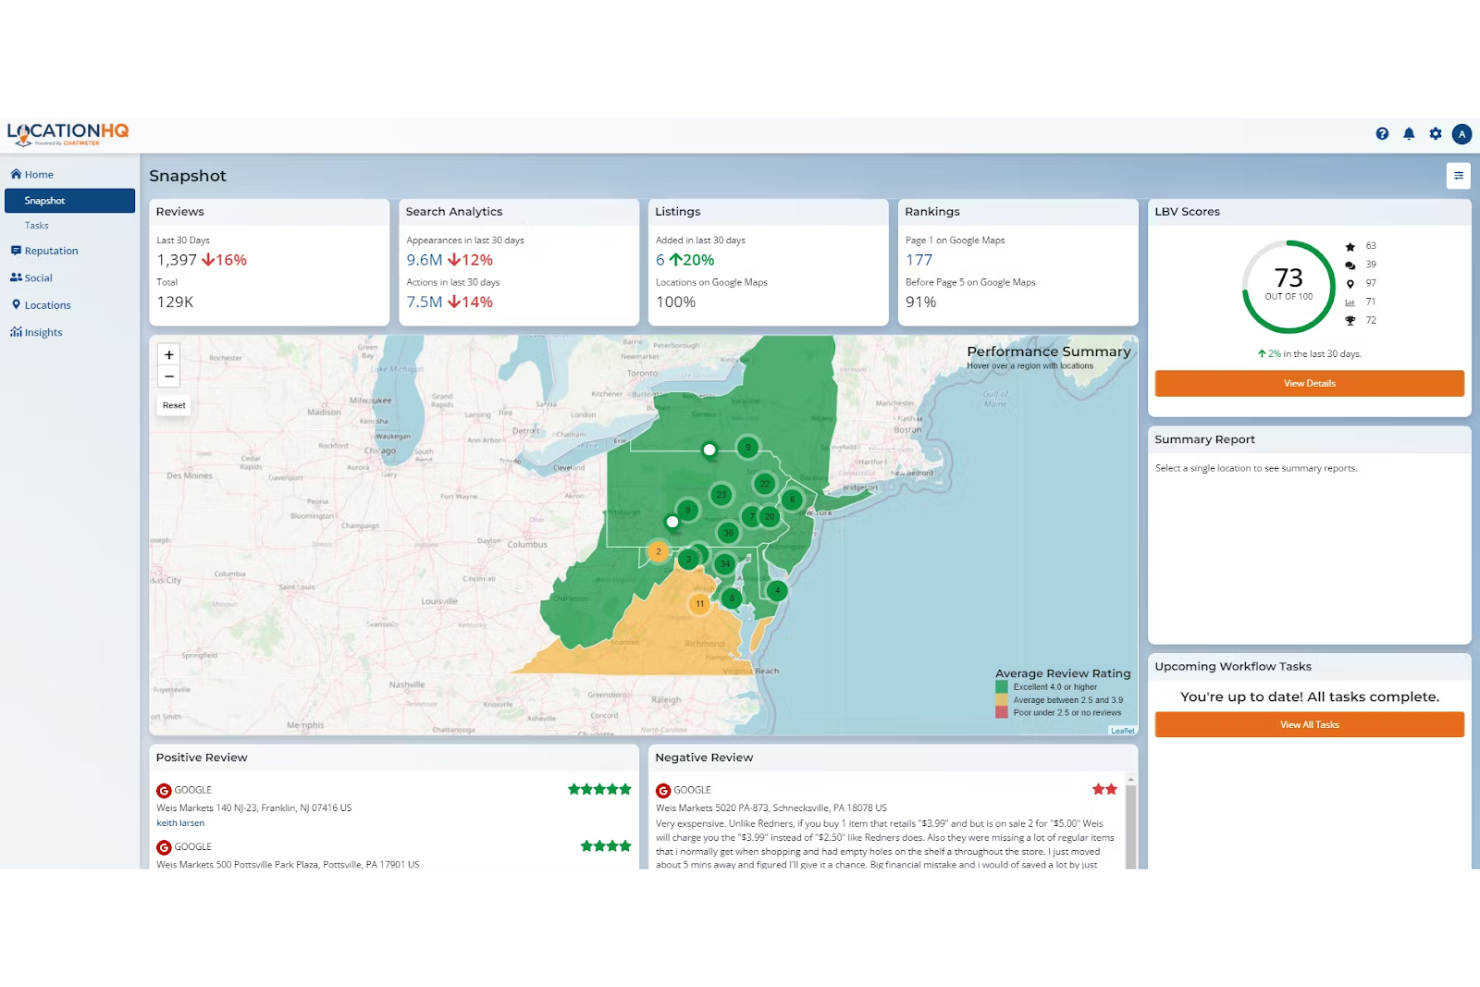Image resolution: width=1480 pixels, height=987 pixels.
Task: Click the green Excellent legend swatch
Action: [1001, 688]
